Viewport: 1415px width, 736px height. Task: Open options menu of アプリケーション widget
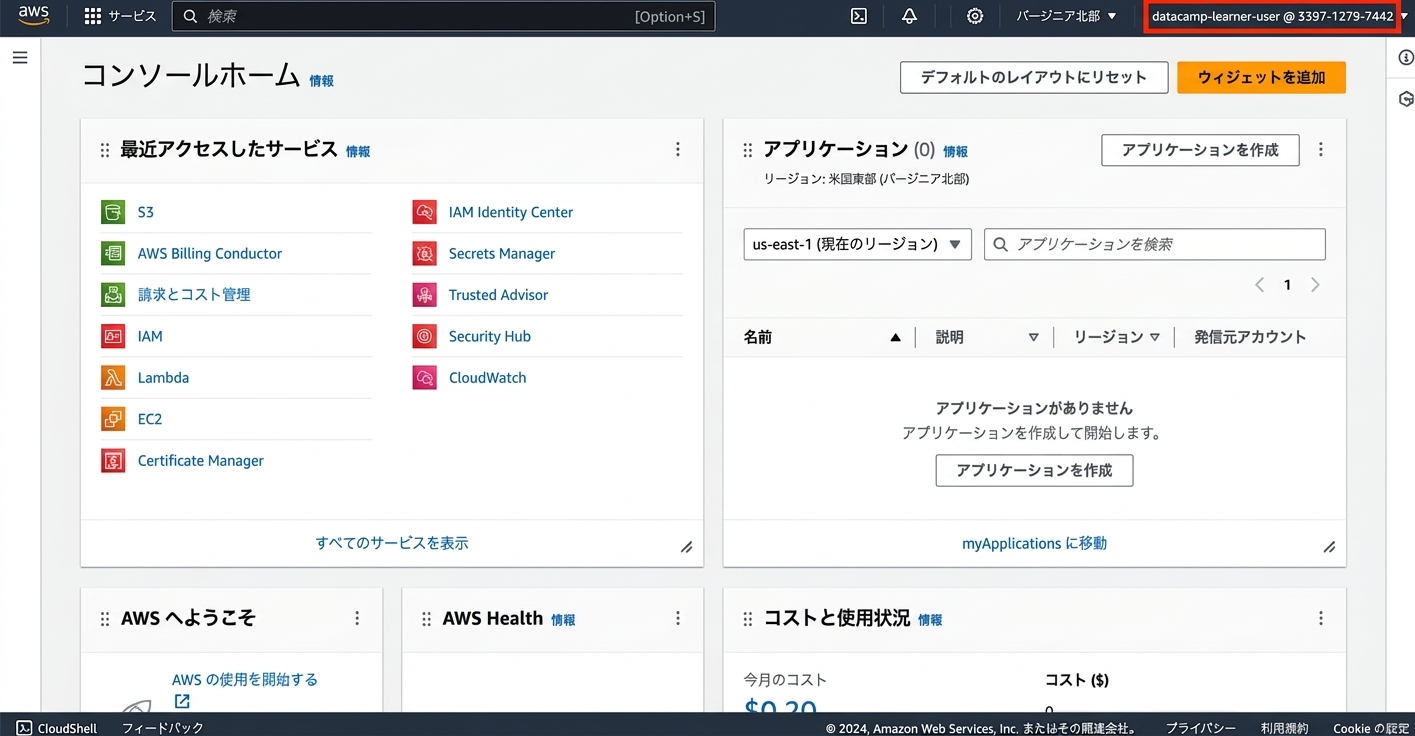click(x=1321, y=149)
